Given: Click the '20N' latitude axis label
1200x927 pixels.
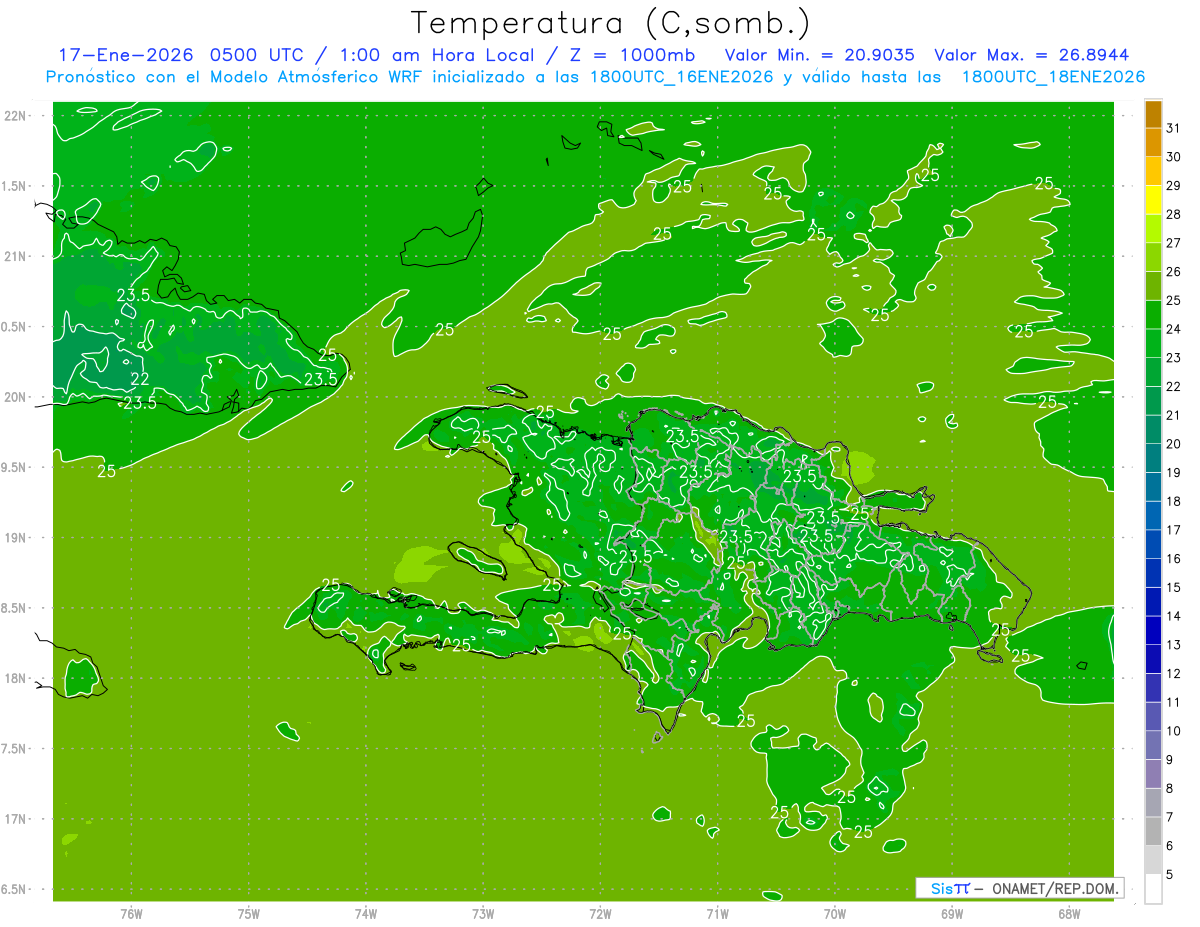Looking at the screenshot, I should click(14, 397).
